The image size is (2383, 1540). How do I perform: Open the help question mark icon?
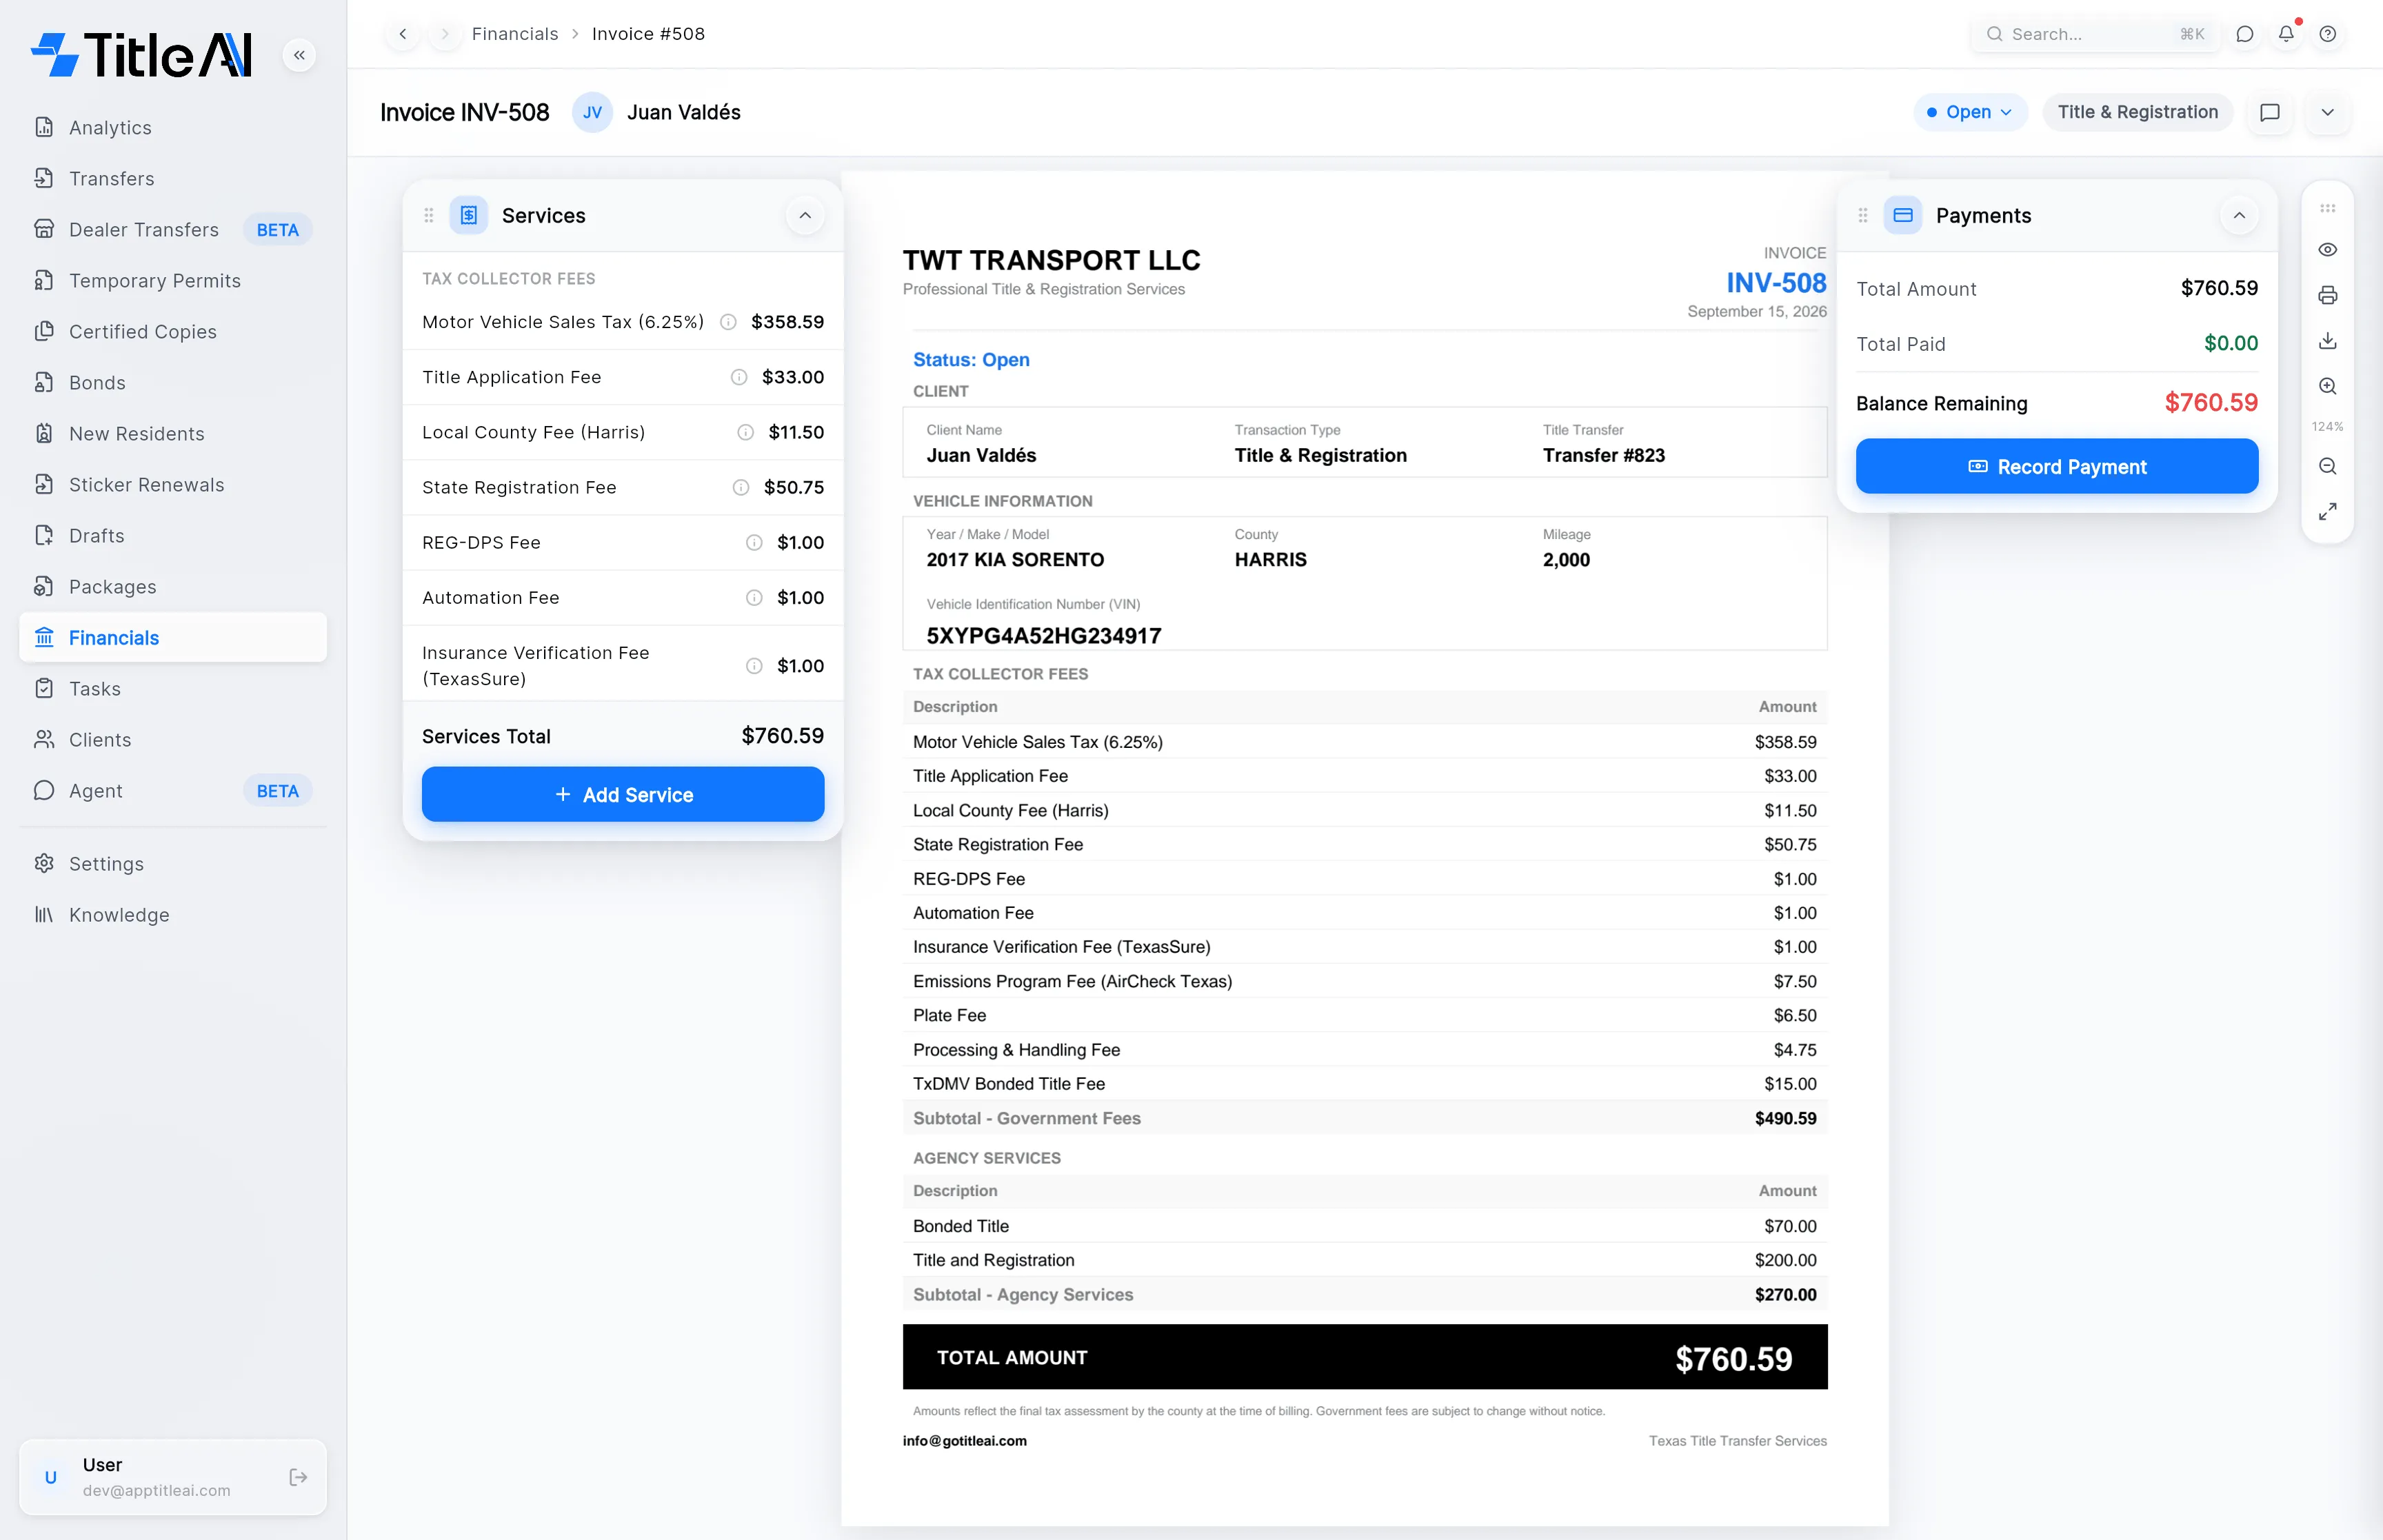click(x=2328, y=34)
